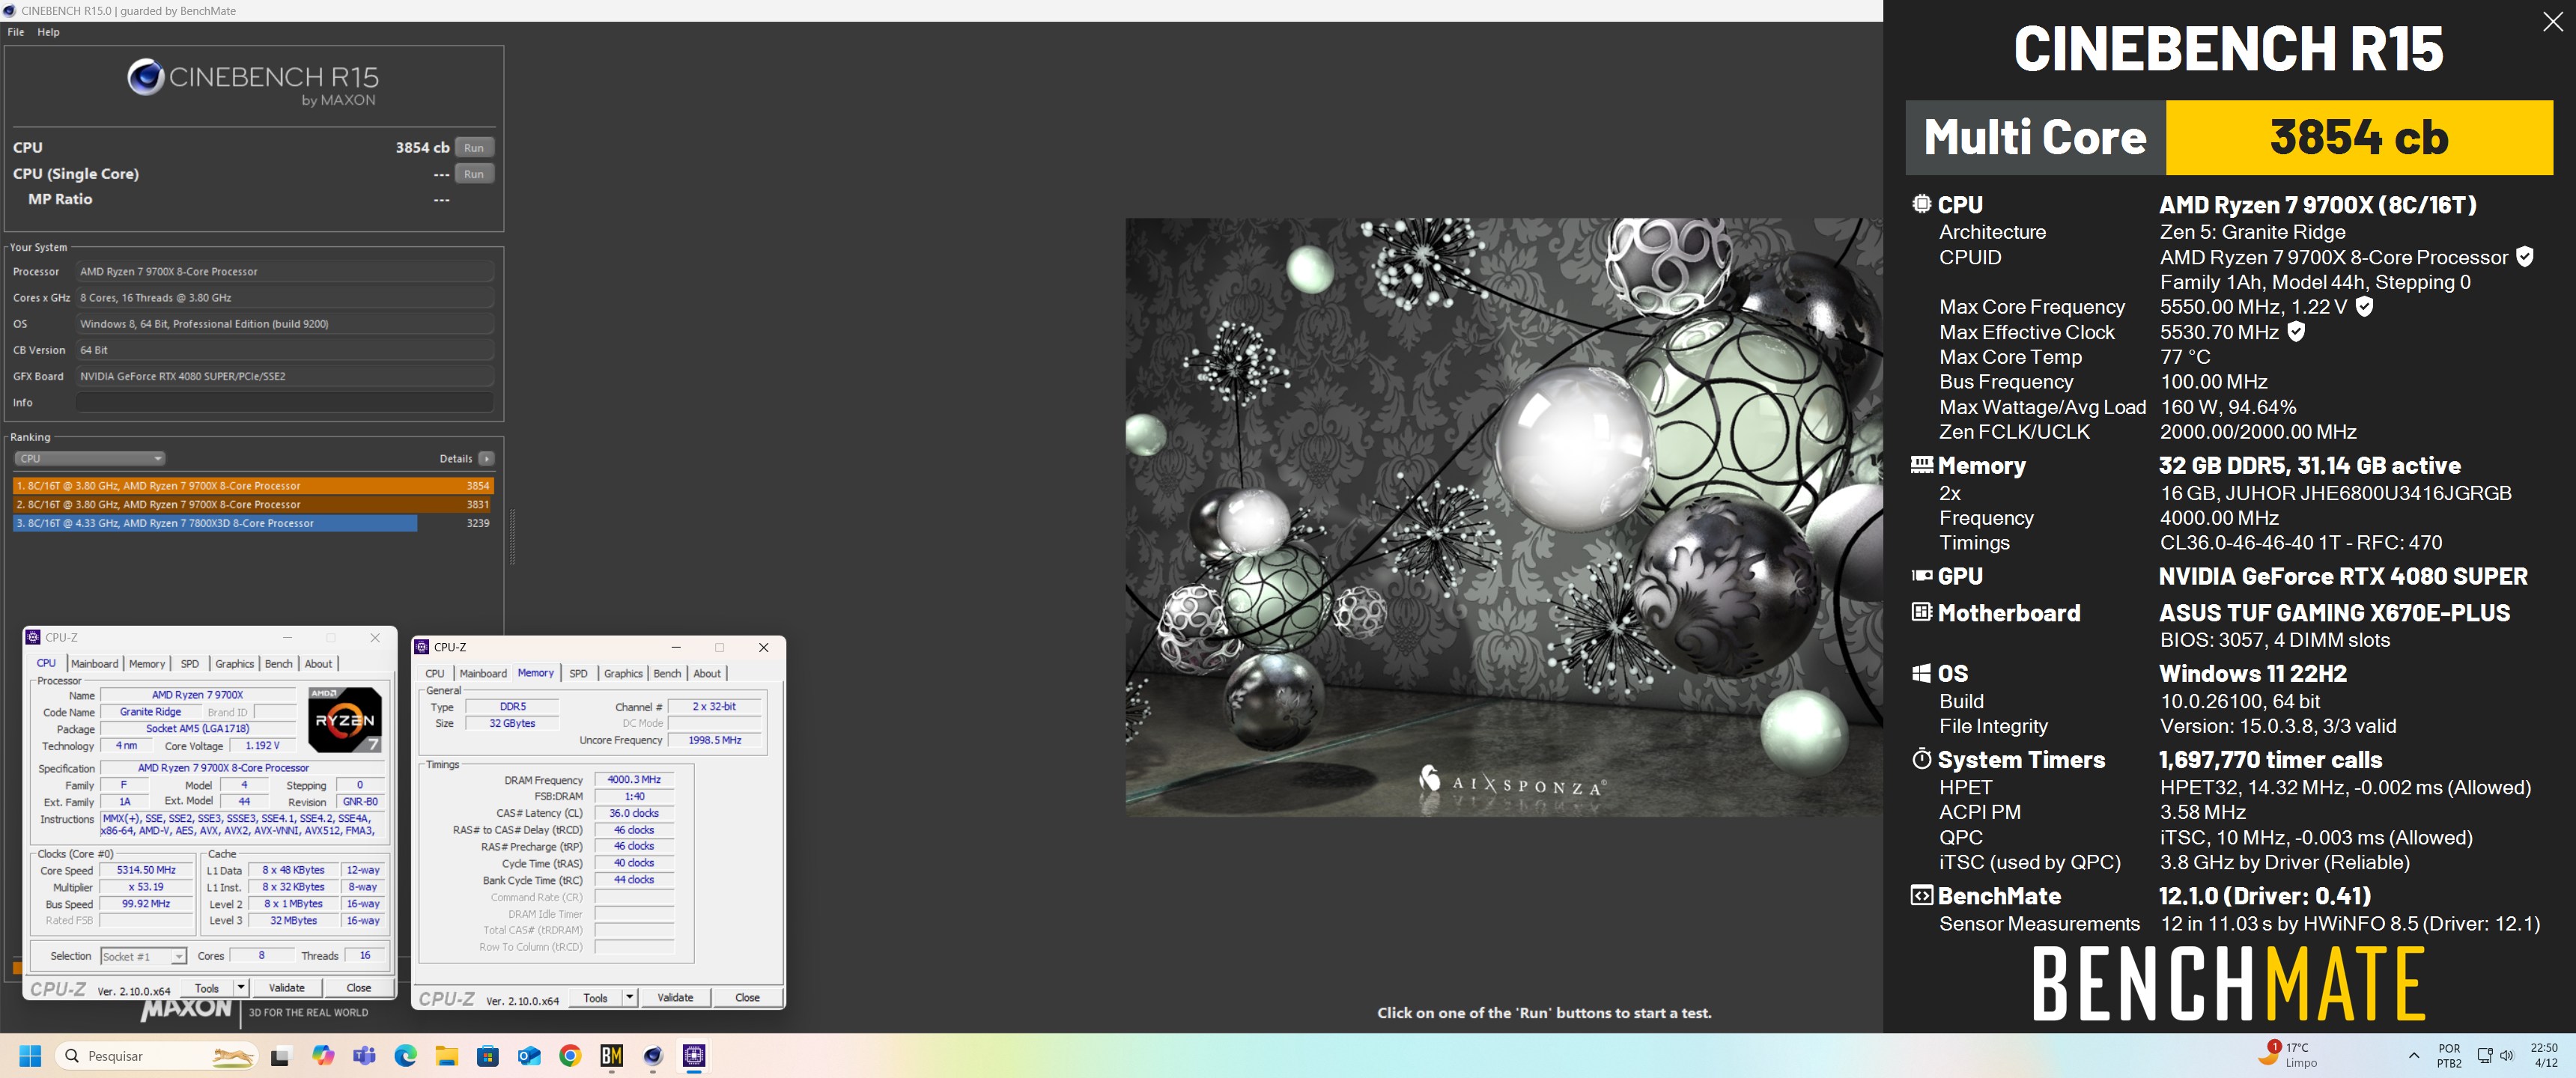Viewport: 2576px width, 1078px height.
Task: Click the 3854 cb multi core score banner
Action: [x=2359, y=137]
